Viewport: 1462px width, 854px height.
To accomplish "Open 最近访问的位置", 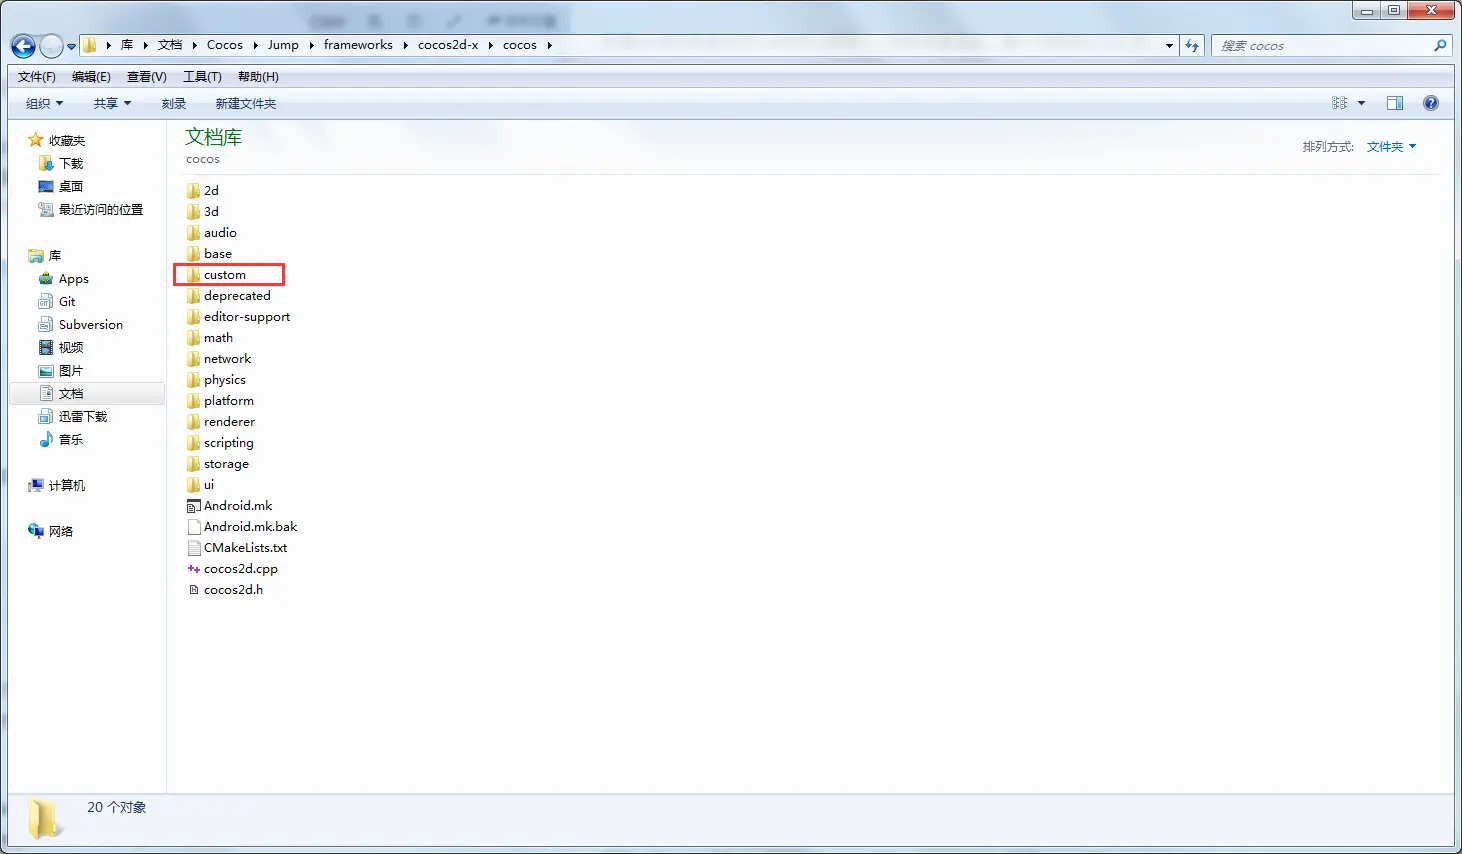I will [90, 209].
